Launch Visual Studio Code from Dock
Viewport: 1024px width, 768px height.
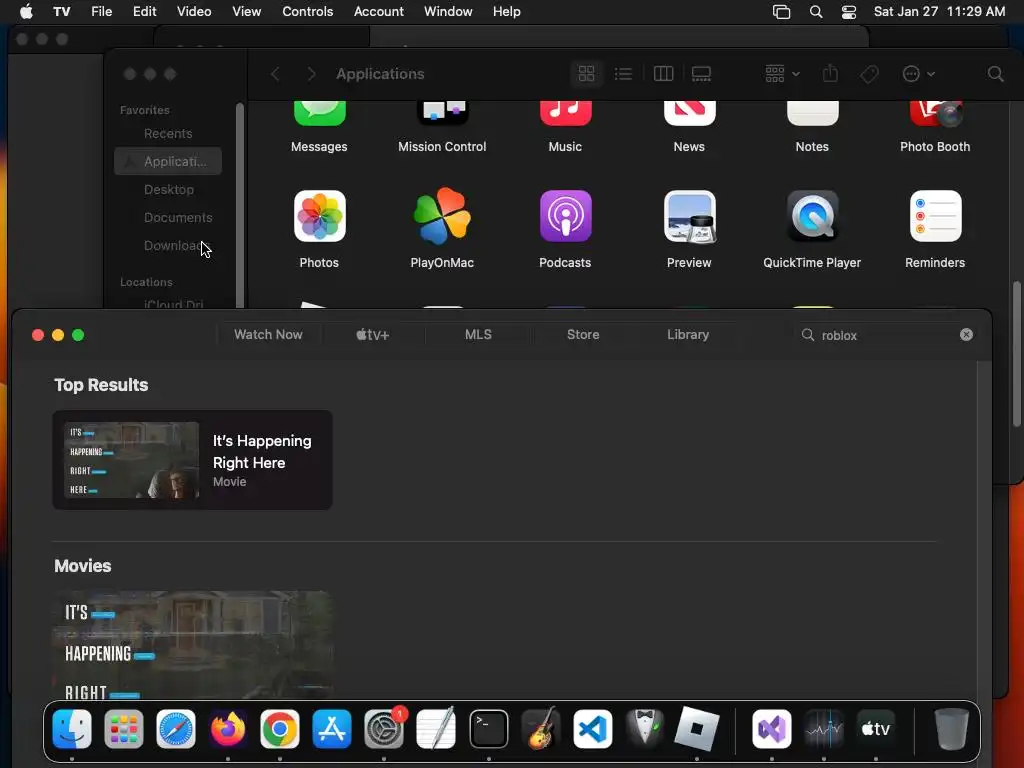coord(593,729)
